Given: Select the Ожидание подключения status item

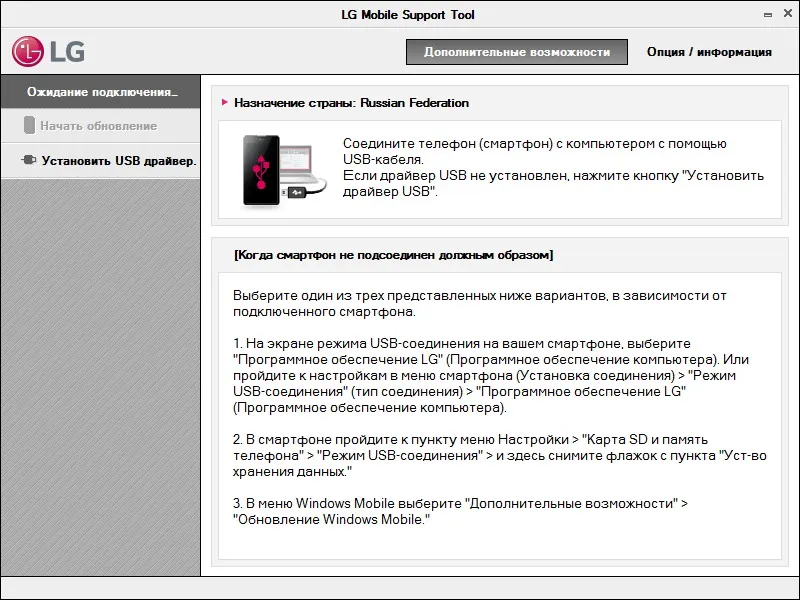Looking at the screenshot, I should click(101, 92).
